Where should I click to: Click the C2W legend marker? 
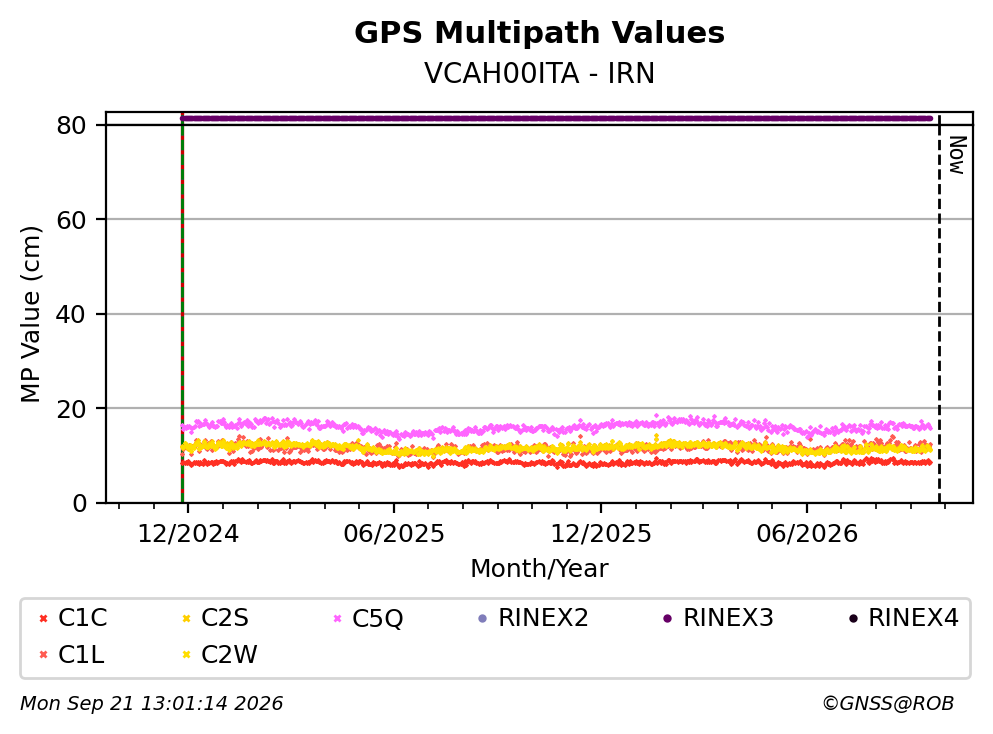pos(186,655)
